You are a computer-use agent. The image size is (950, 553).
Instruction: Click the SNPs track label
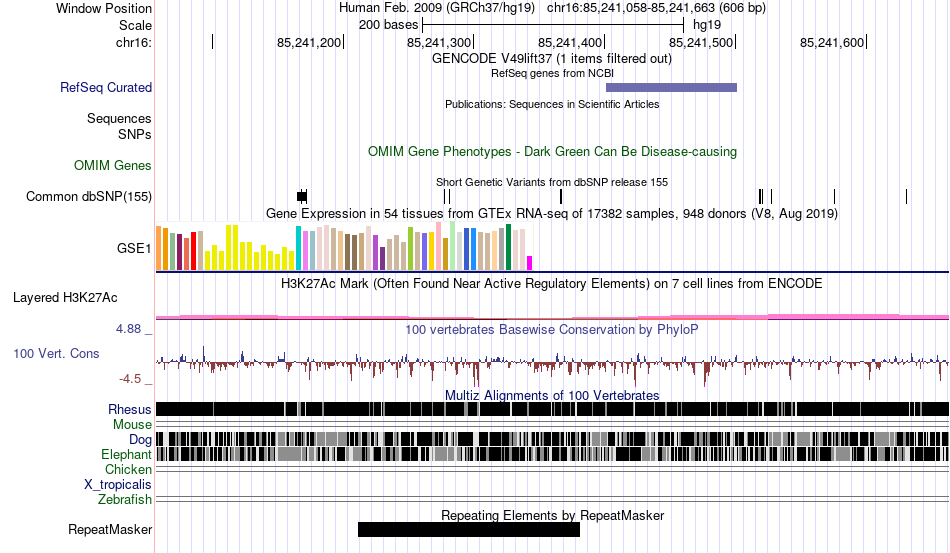135,134
